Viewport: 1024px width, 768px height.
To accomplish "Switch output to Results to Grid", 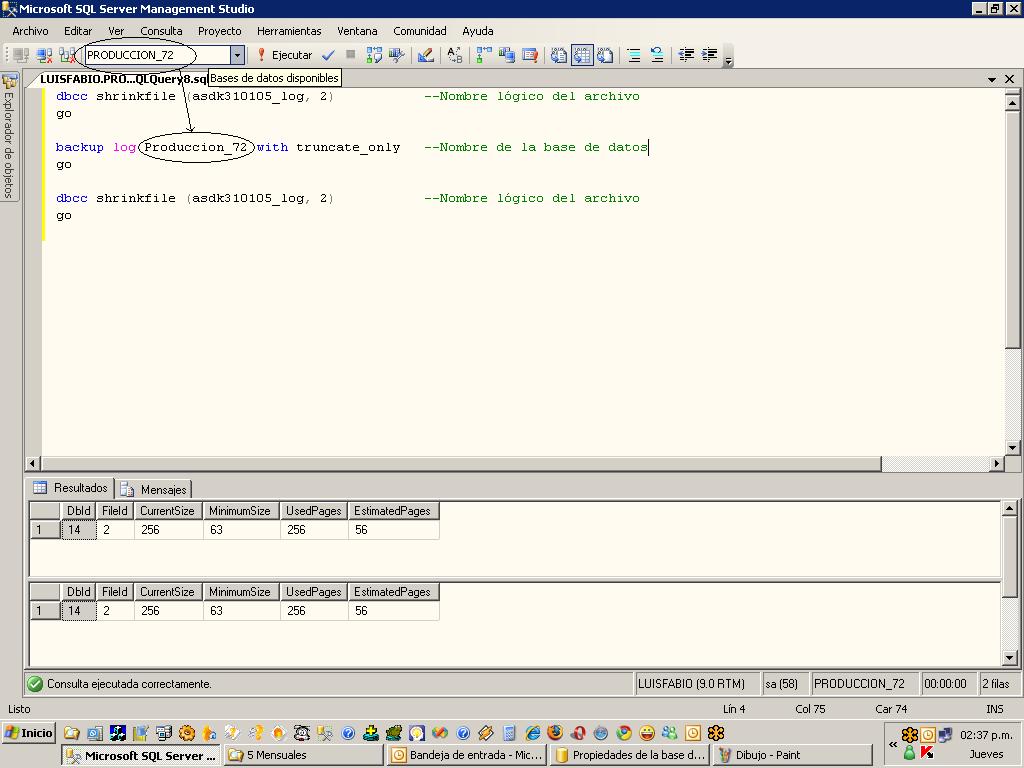I will tap(582, 56).
